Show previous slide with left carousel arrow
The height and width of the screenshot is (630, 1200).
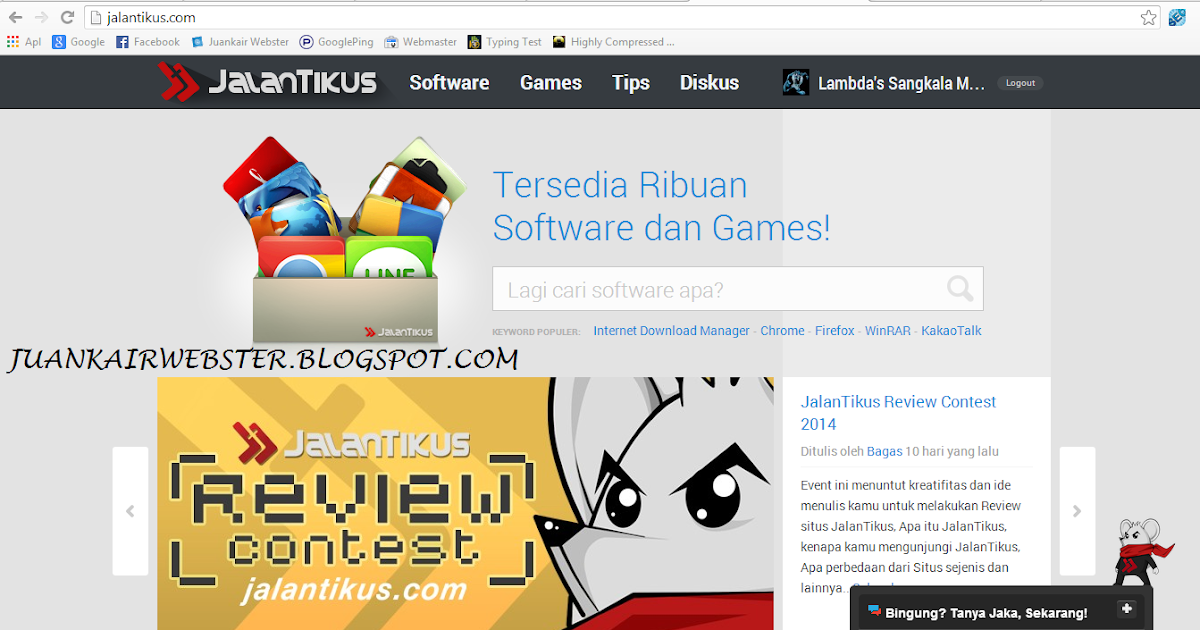coord(130,511)
